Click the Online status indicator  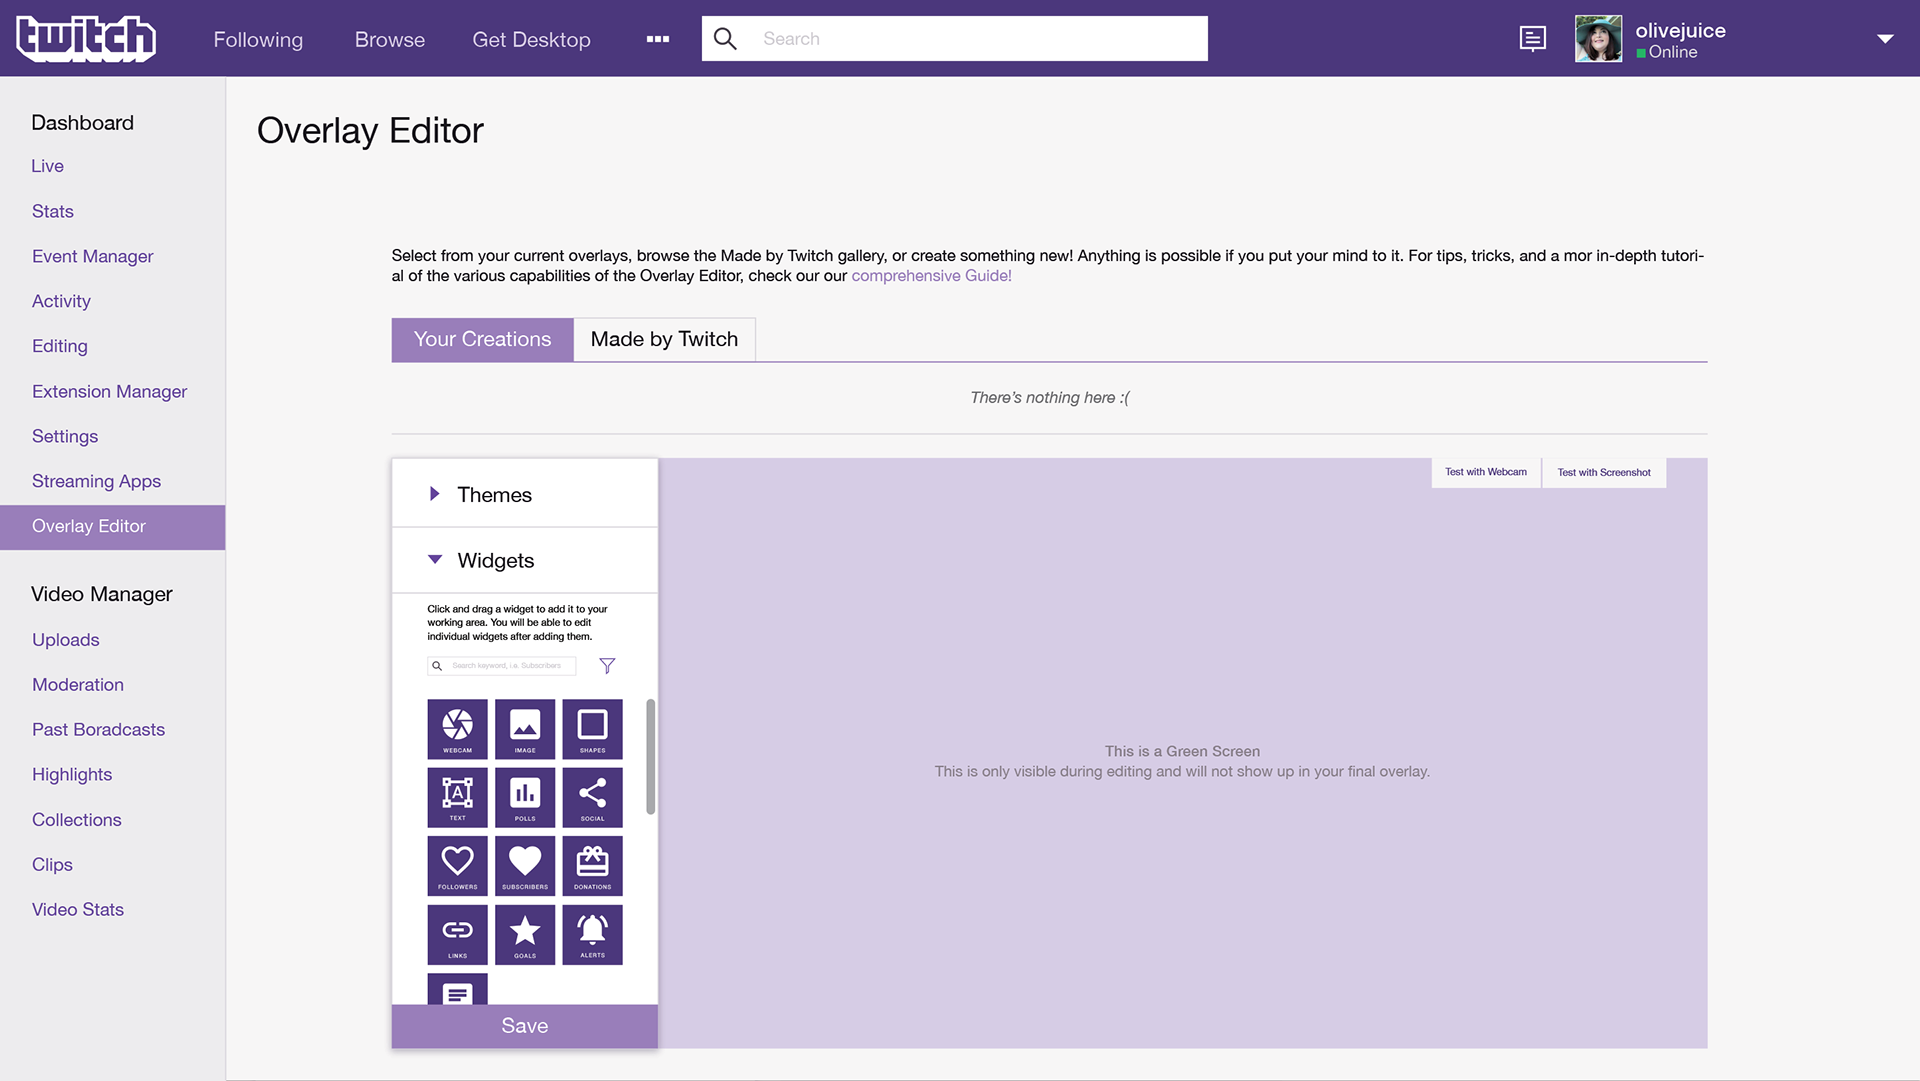[x=1667, y=52]
